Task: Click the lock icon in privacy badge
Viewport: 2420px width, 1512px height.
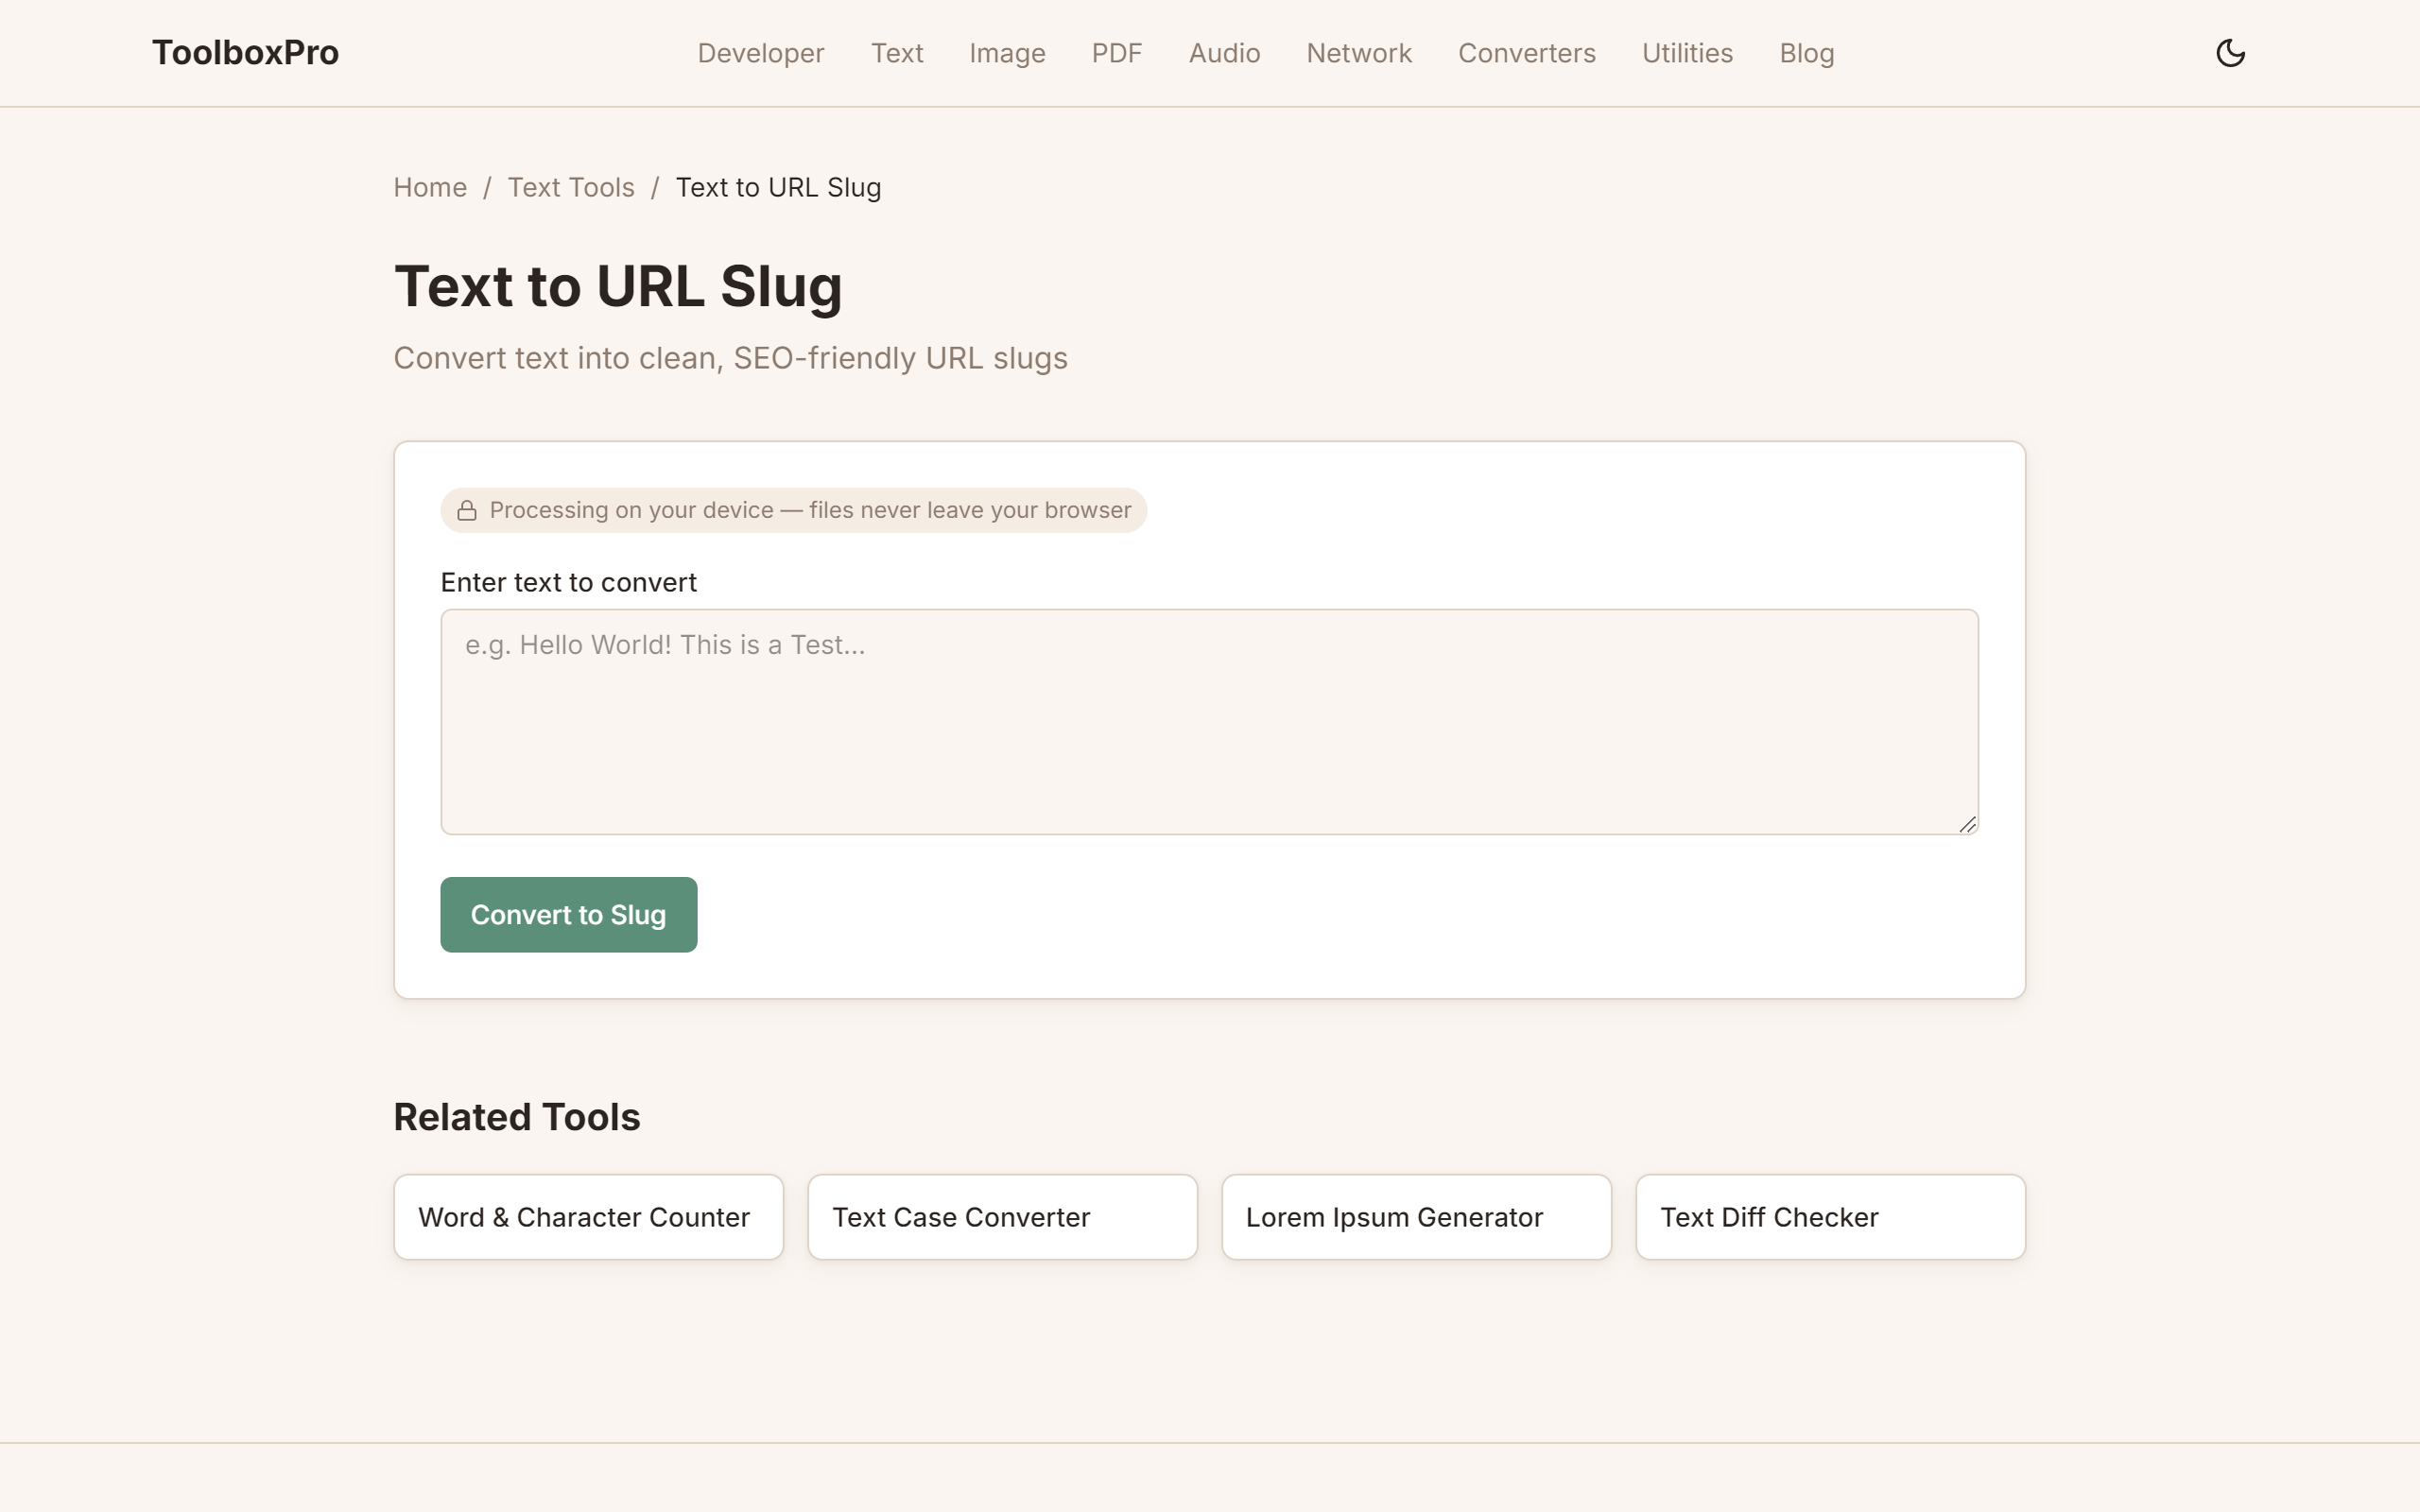Action: click(467, 511)
